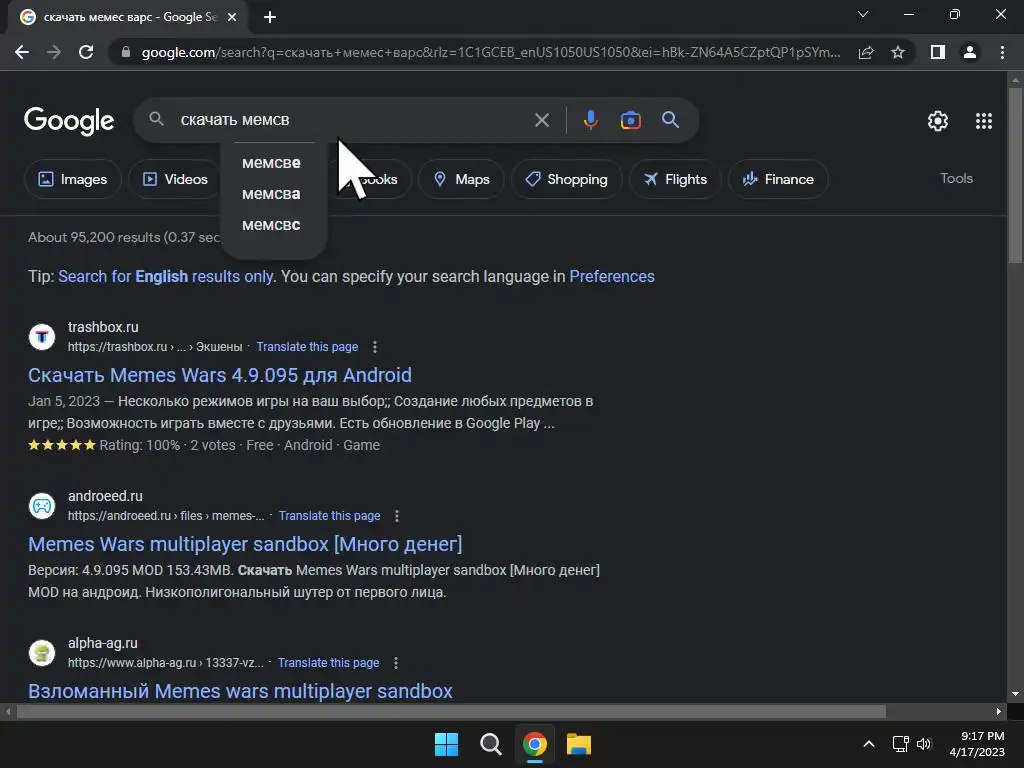
Task: Open Google quick settings gear
Action: click(x=938, y=121)
